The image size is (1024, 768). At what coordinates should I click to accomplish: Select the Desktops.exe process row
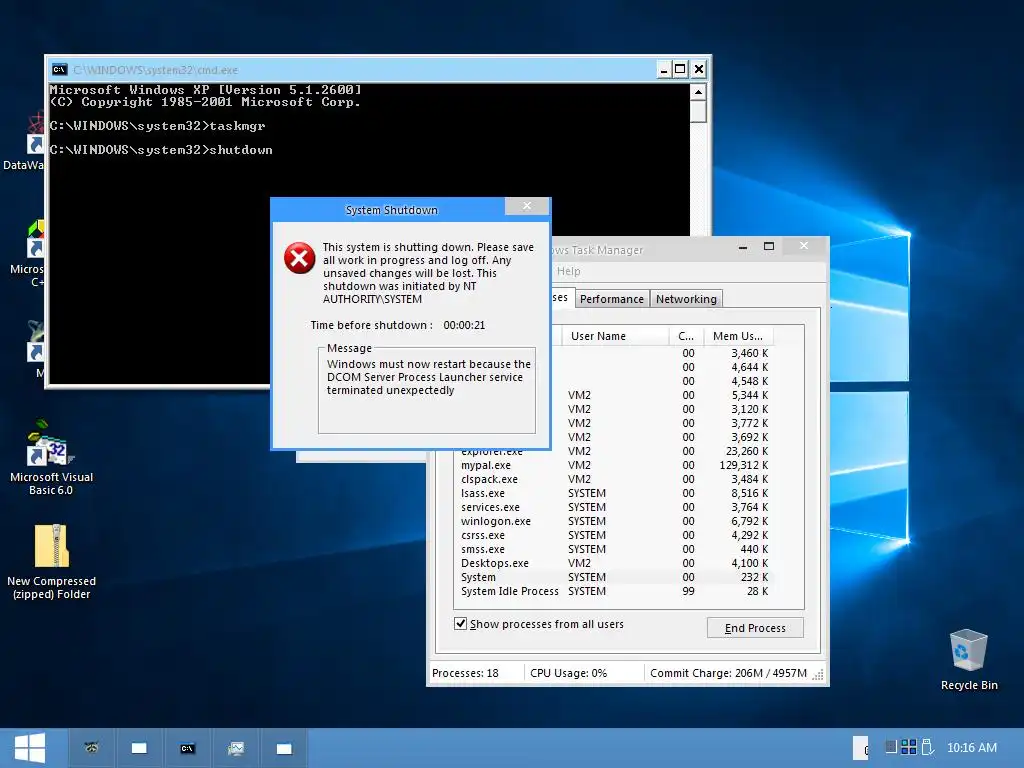pyautogui.click(x=614, y=563)
